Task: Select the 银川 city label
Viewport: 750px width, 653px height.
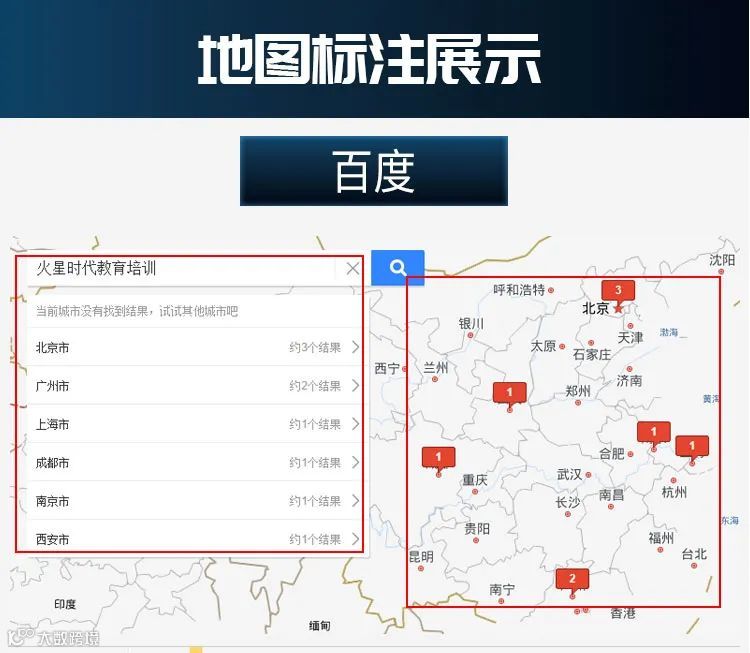Action: pos(471,324)
